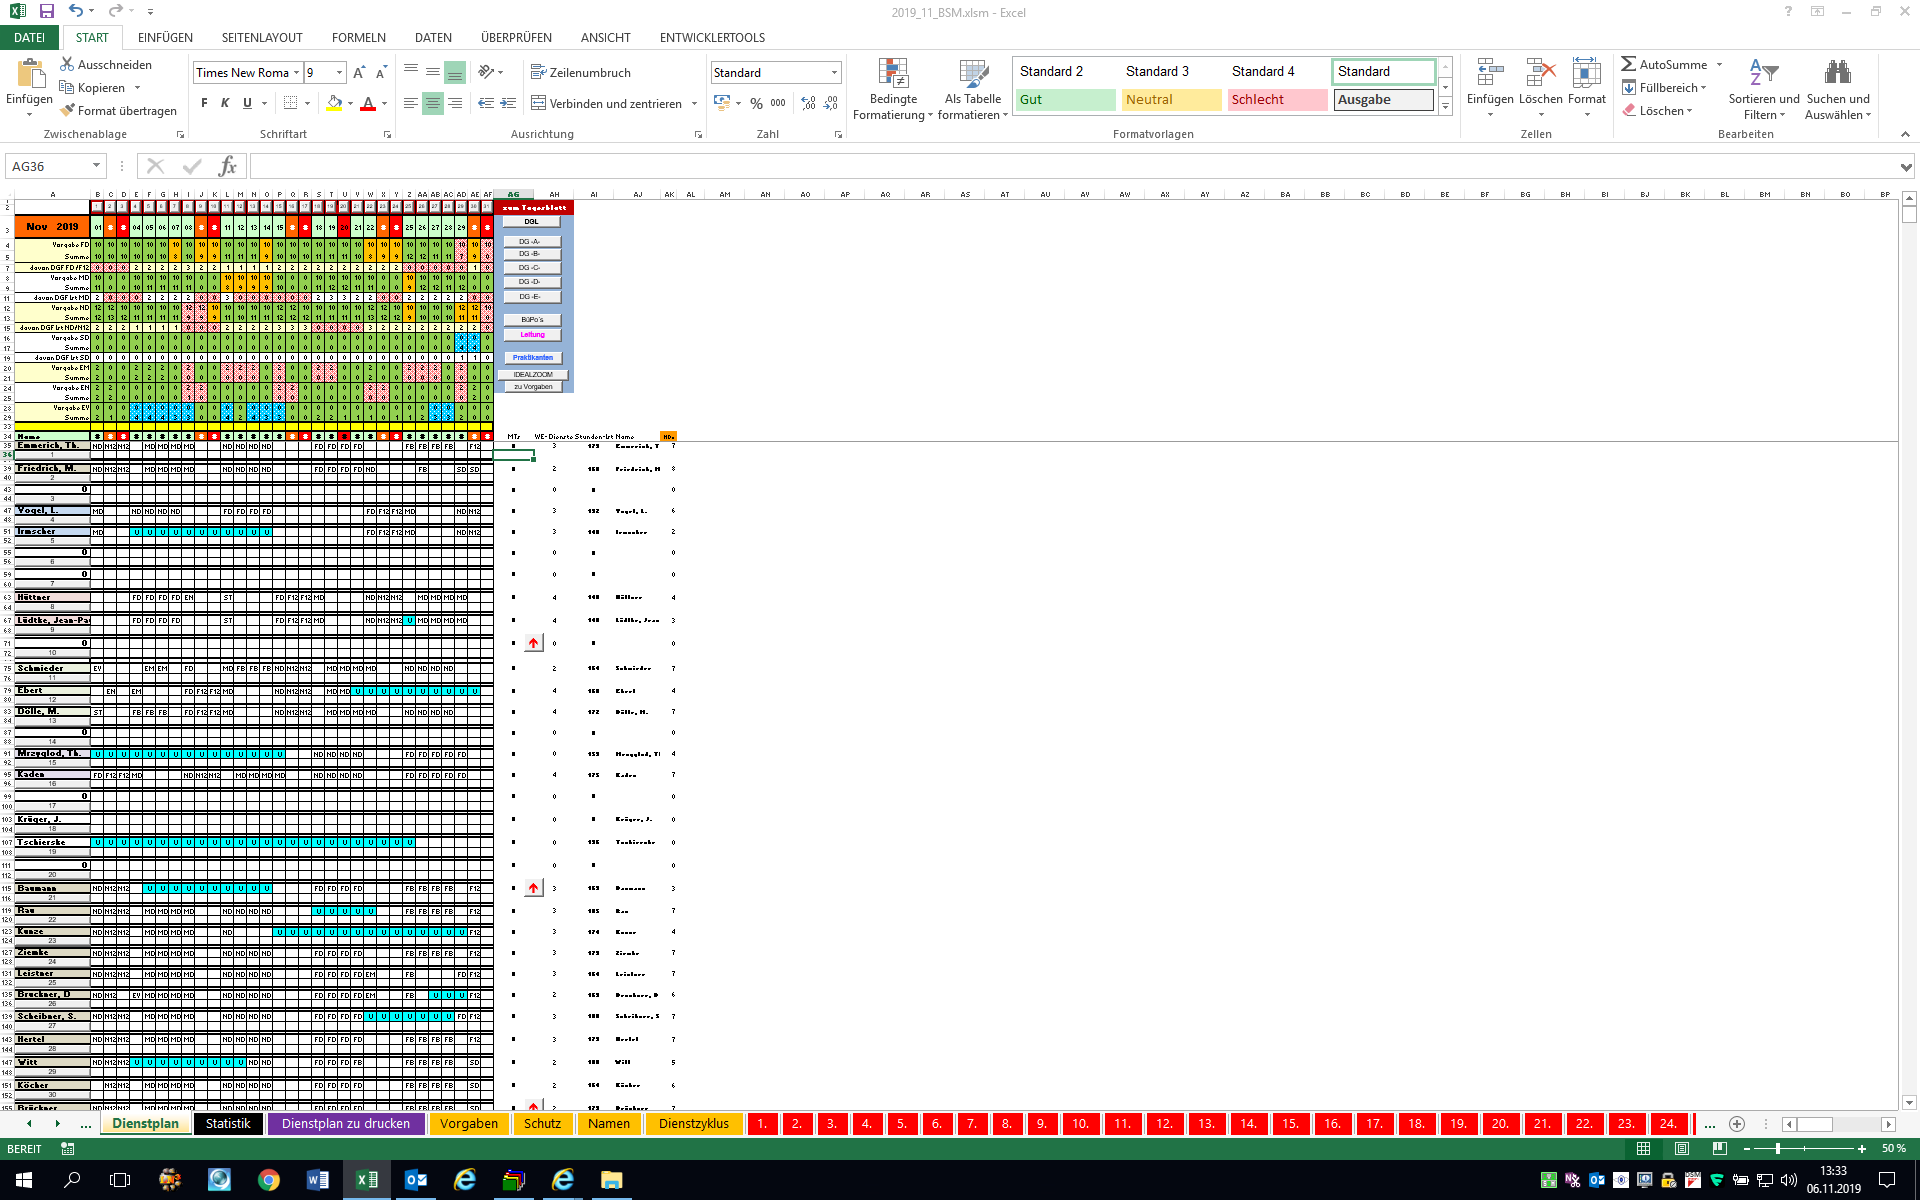Click the percent style icon
Viewport: 1920px width, 1200px height.
(x=756, y=103)
